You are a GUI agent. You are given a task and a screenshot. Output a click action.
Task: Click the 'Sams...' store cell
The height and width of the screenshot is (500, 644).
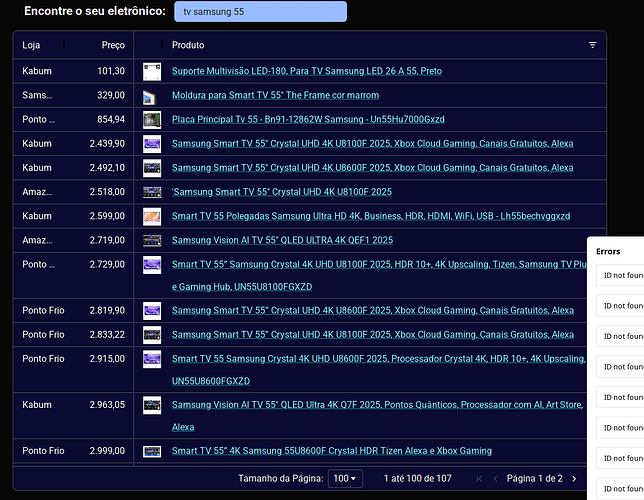pos(37,95)
